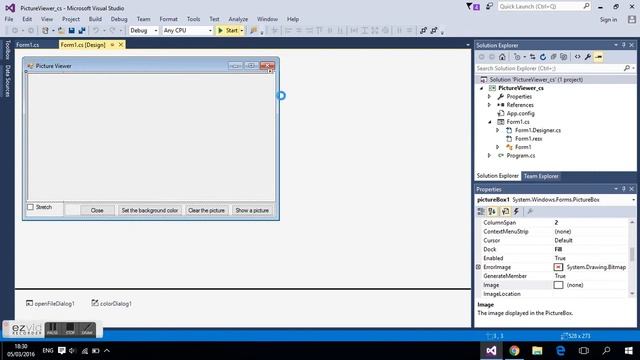The height and width of the screenshot is (360, 640).
Task: Switch to the Form1.cs code tab
Action: pyautogui.click(x=28, y=45)
